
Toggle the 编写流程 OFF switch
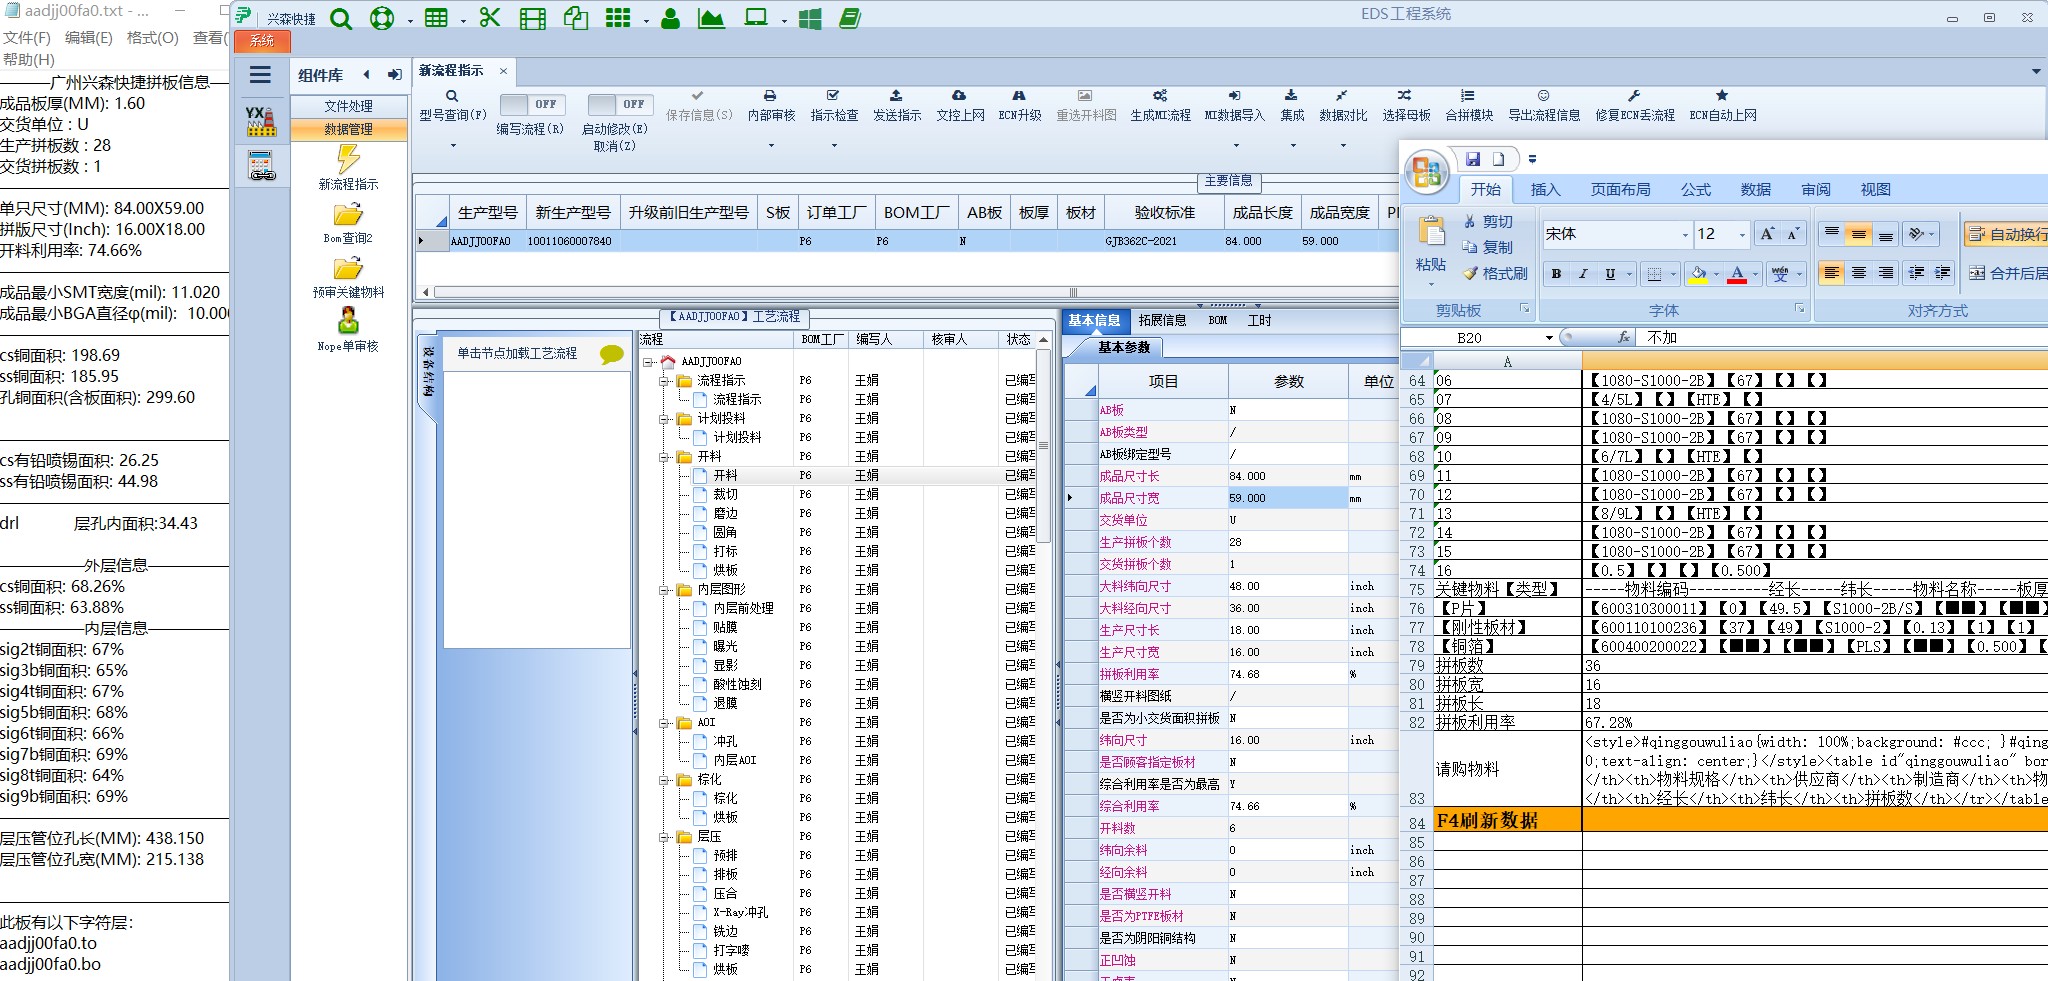(x=531, y=105)
